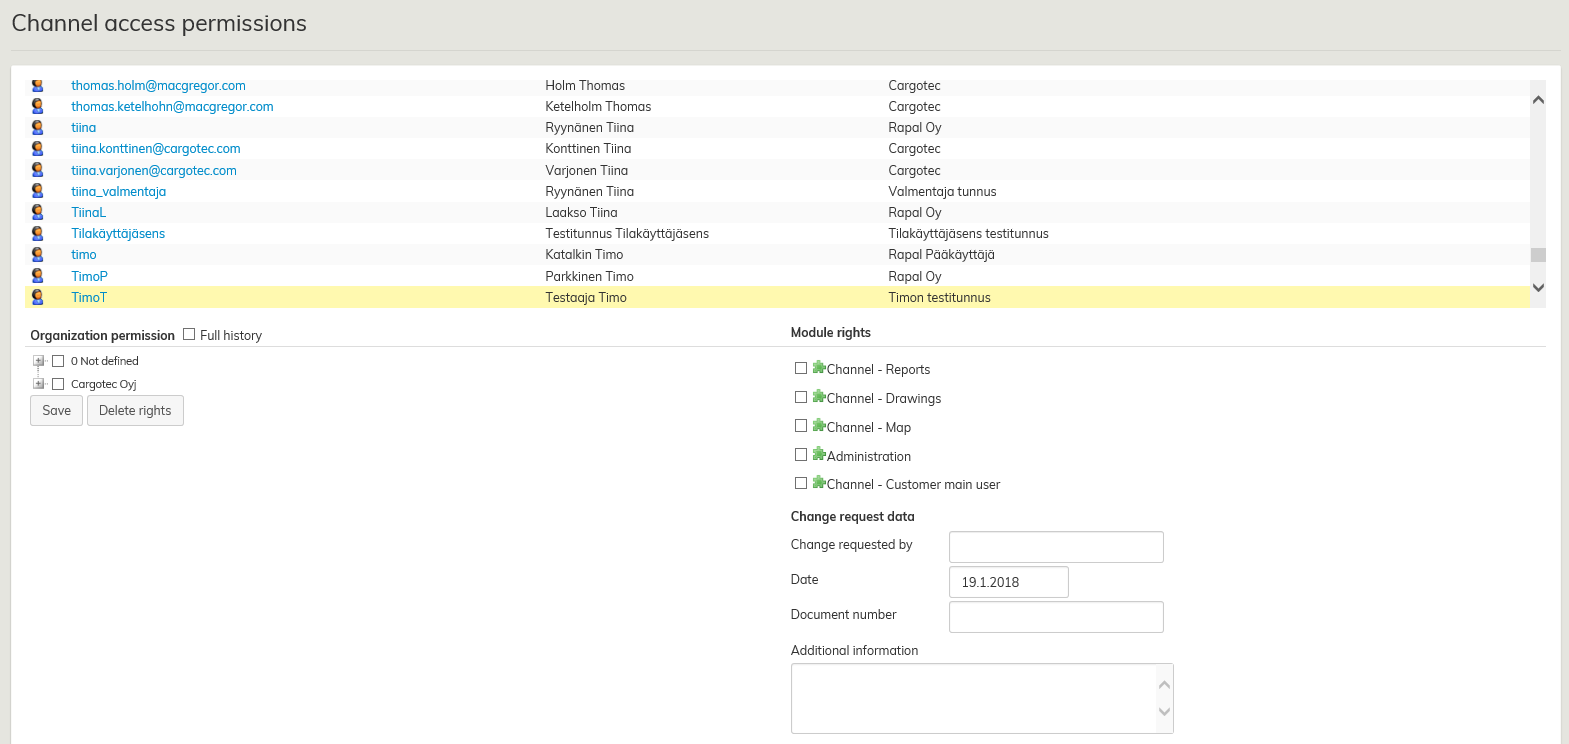Click the Additional information text area
Viewport: 1569px width, 744px height.
click(x=972, y=698)
